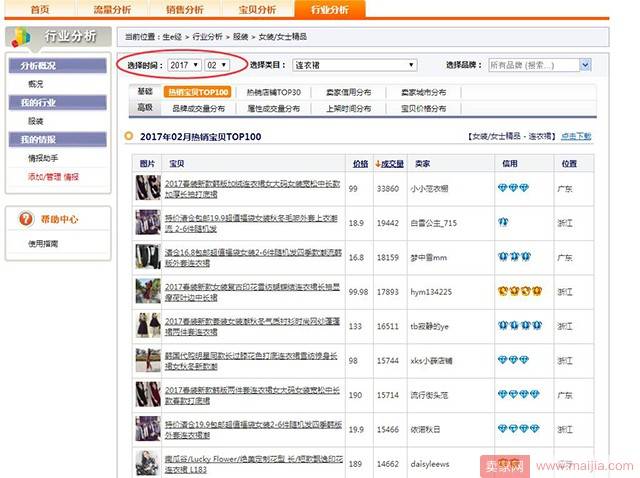Click the sales volume value 33860
This screenshot has width=640, height=478.
tap(388, 189)
